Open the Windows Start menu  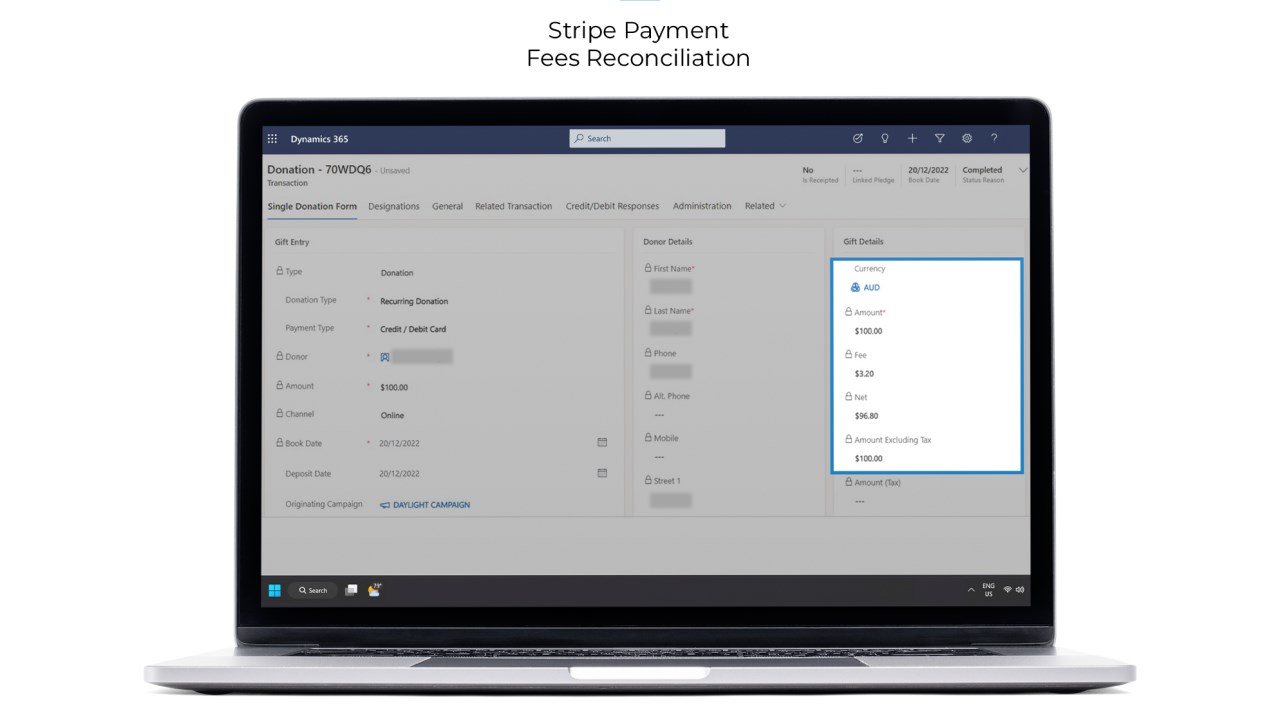click(274, 590)
